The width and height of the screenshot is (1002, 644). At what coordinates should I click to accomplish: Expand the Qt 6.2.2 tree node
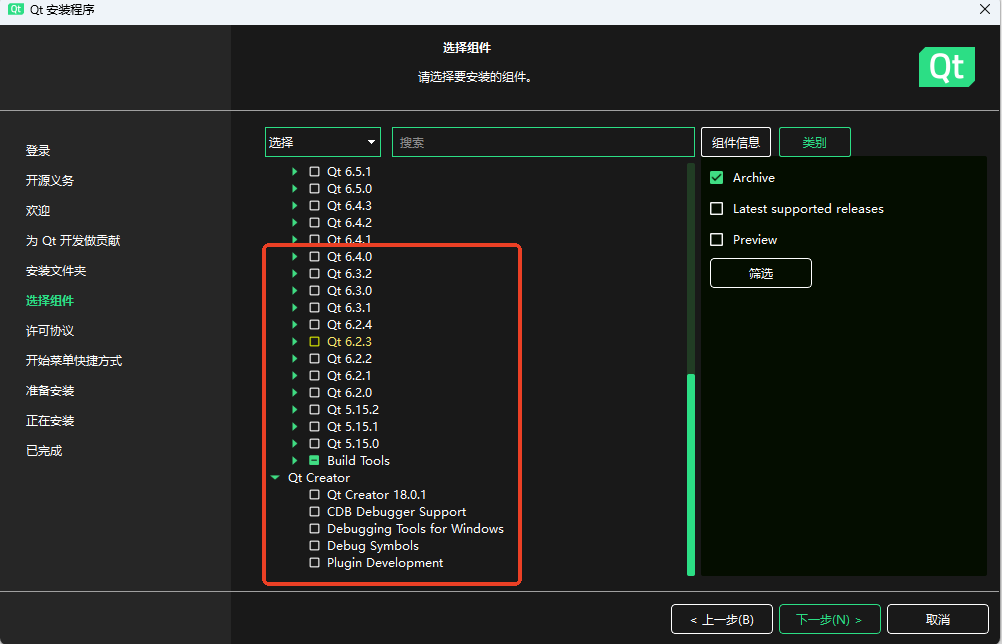tap(295, 358)
